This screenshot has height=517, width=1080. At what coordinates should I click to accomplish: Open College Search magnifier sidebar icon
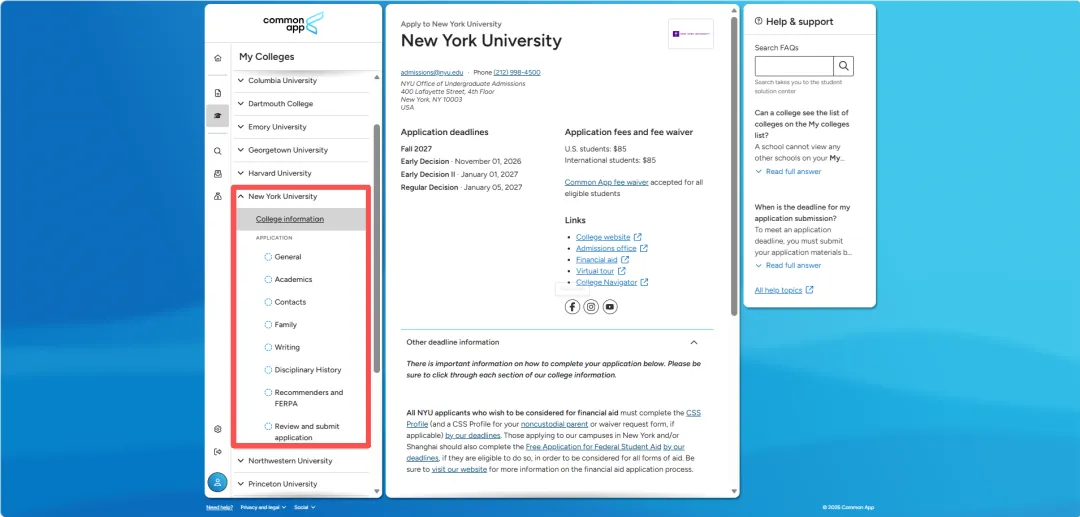(218, 151)
